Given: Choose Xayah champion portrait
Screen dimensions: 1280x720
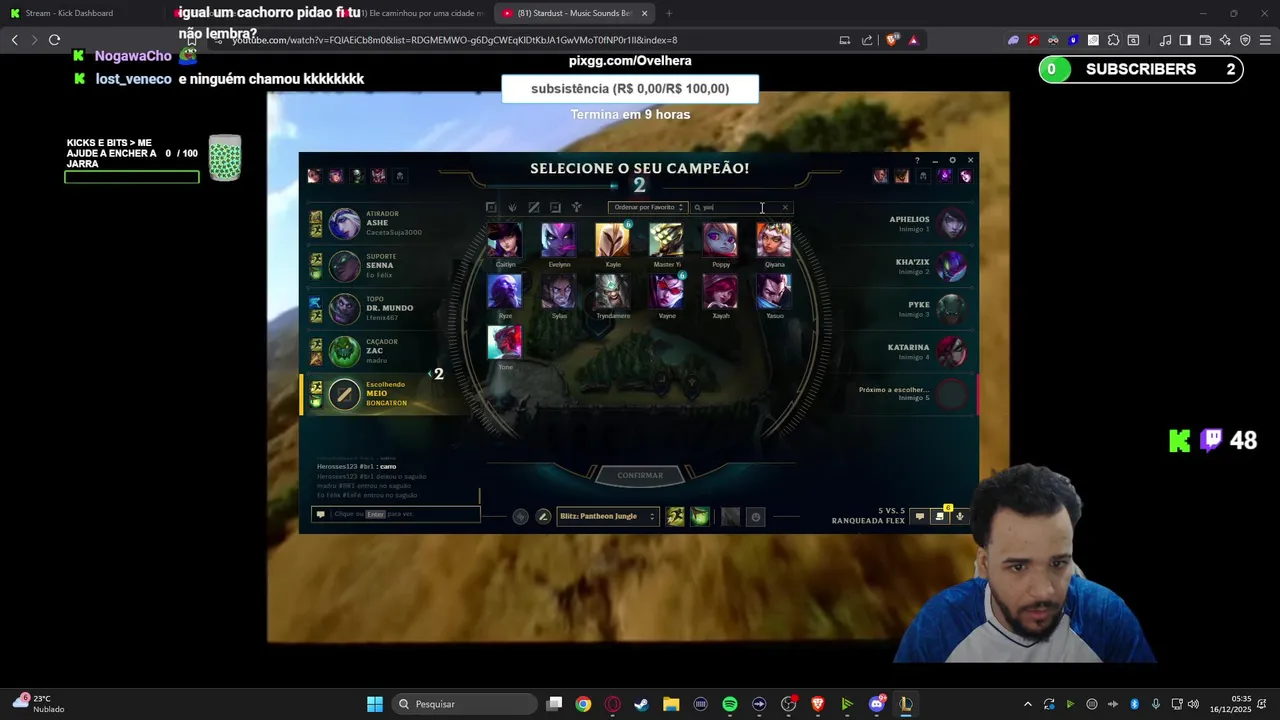Looking at the screenshot, I should click(x=721, y=292).
